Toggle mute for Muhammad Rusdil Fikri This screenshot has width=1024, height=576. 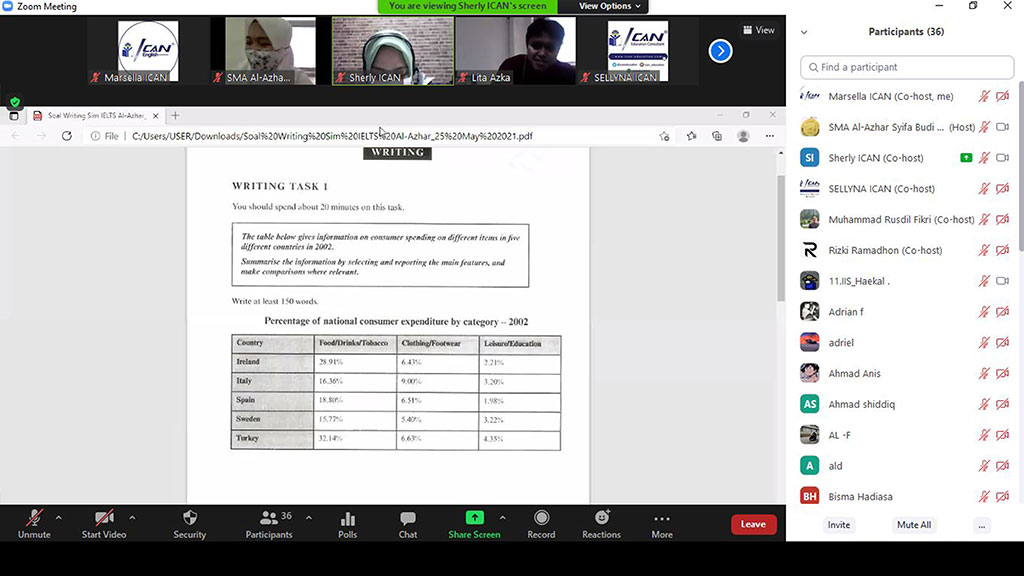(x=984, y=219)
